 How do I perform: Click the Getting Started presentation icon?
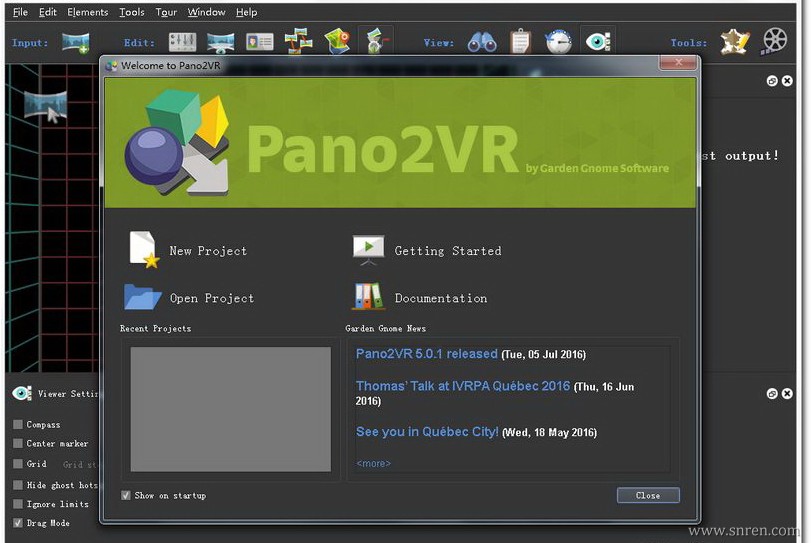(x=368, y=250)
